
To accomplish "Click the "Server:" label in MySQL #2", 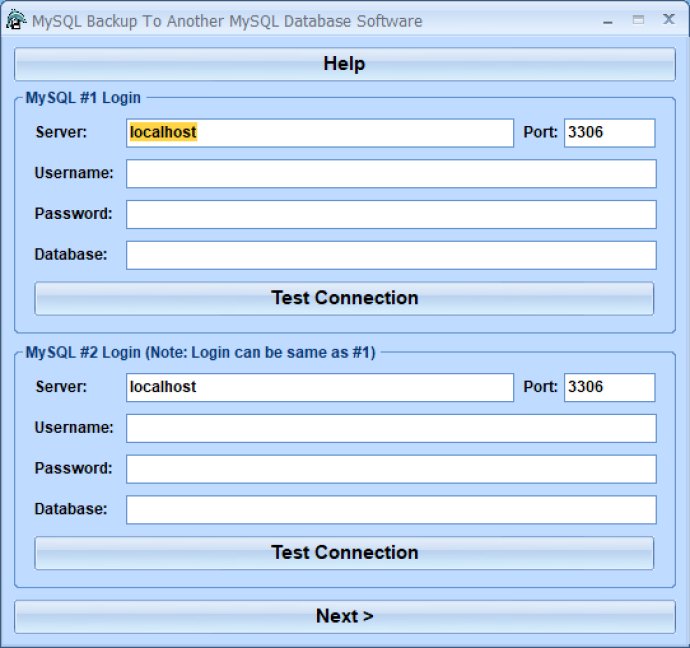I will pyautogui.click(x=61, y=387).
